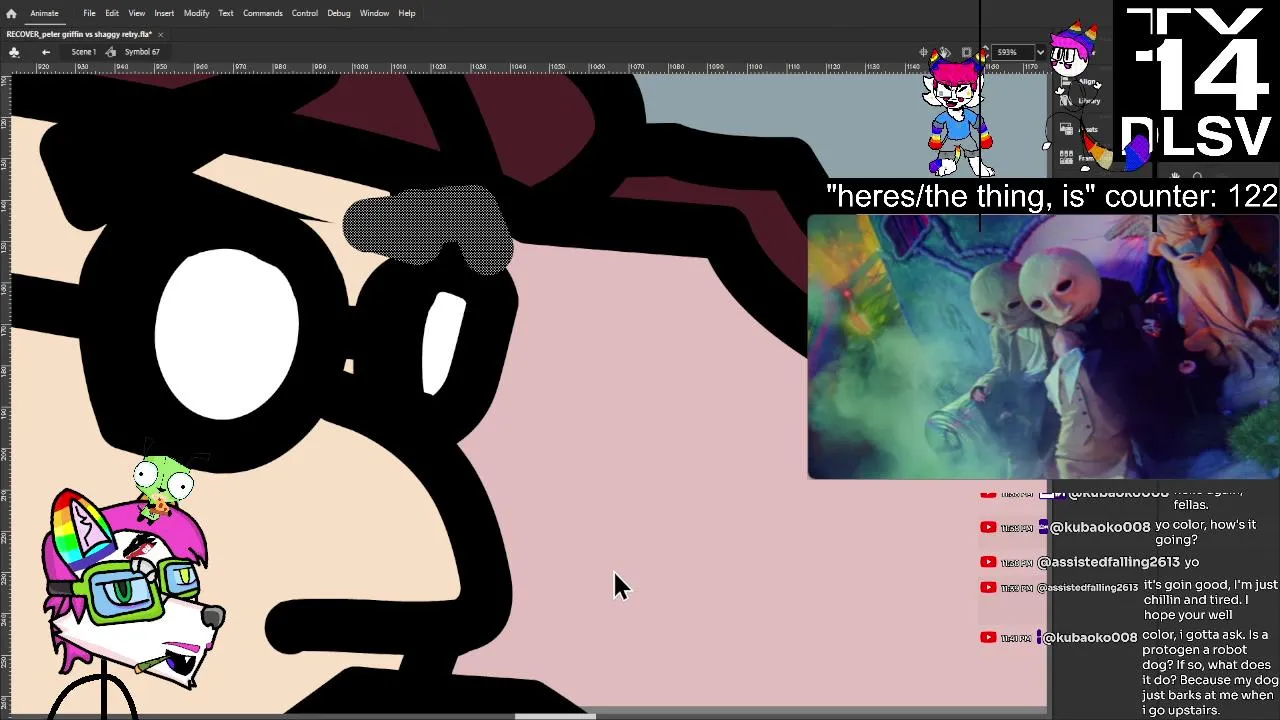Close the RECOVER_peter griffin document tab
Screen dimensions: 1280x720
160,34
